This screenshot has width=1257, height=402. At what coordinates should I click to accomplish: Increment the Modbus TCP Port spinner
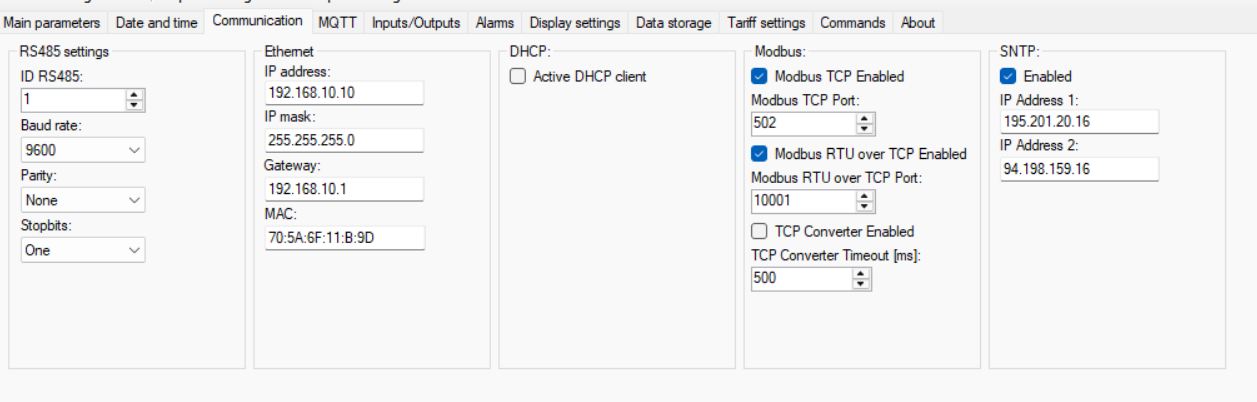[x=865, y=118]
